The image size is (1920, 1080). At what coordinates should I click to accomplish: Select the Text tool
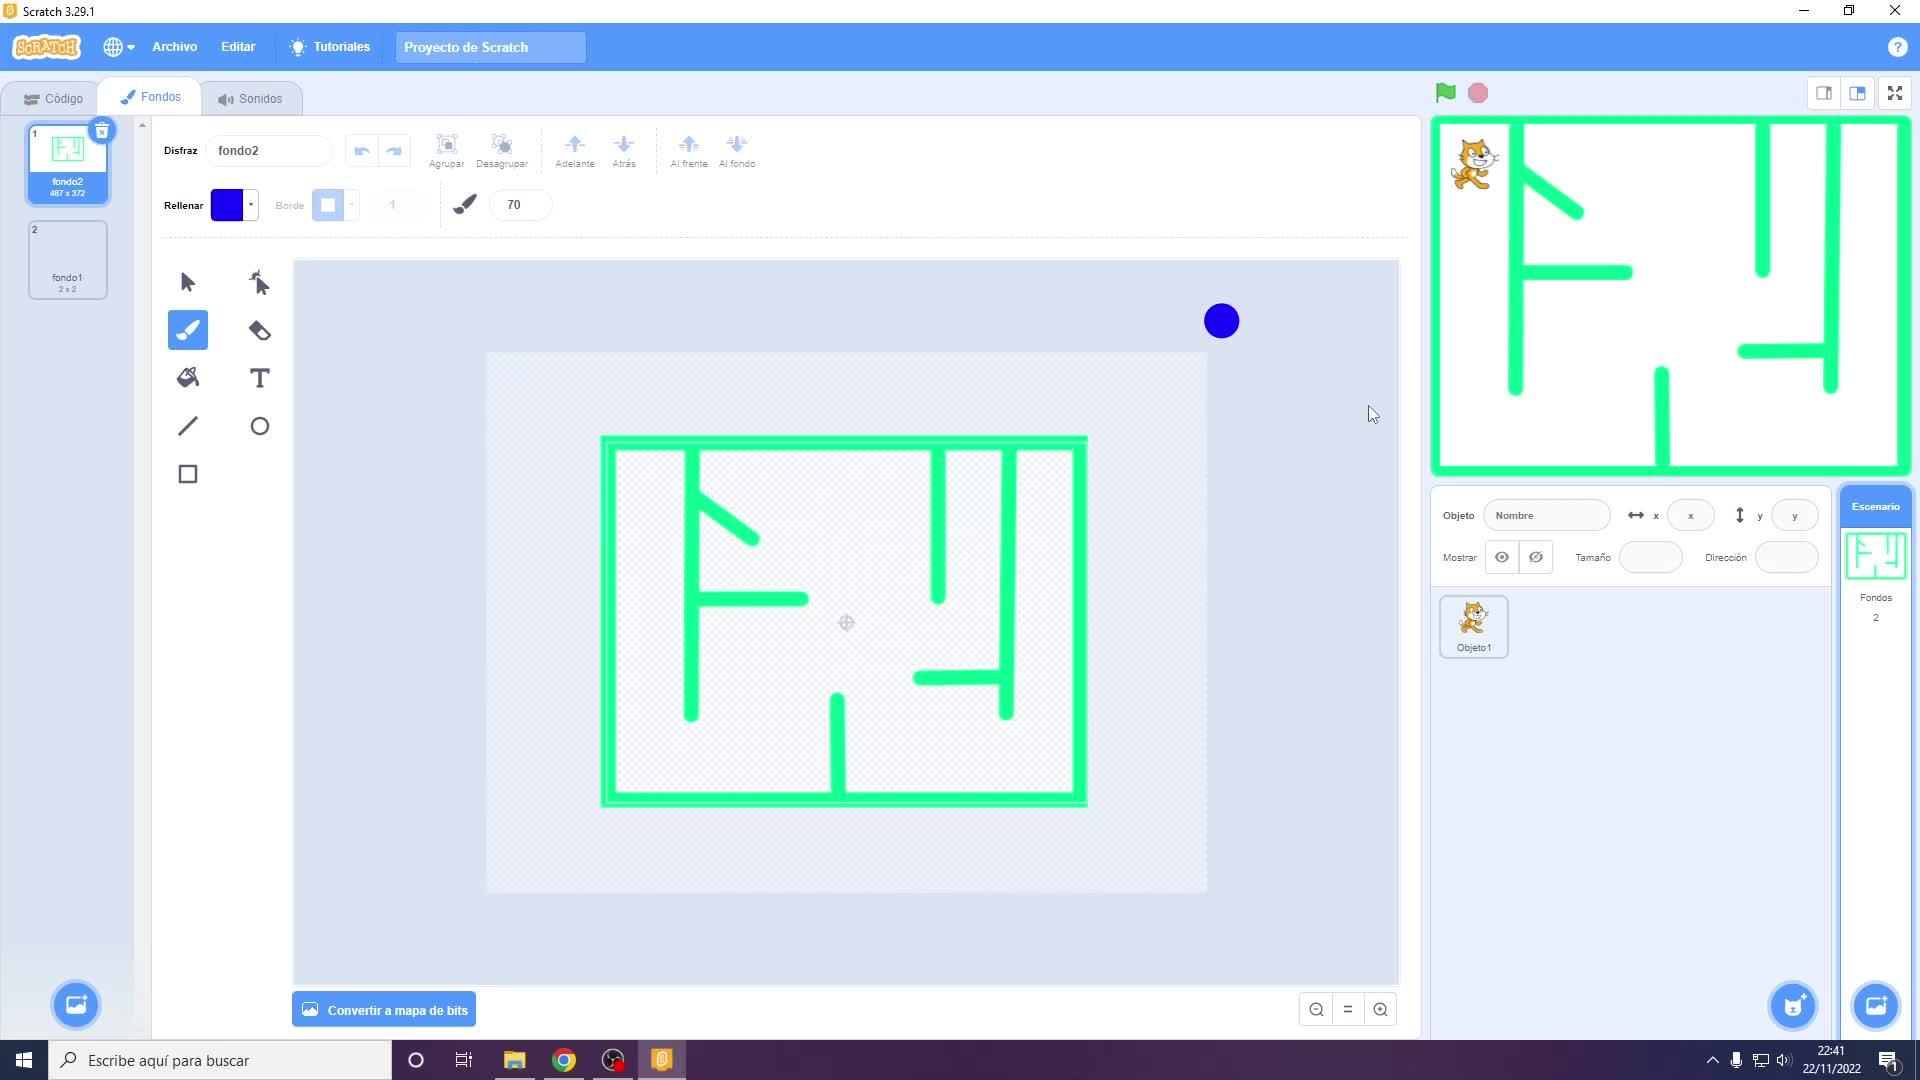tap(259, 378)
